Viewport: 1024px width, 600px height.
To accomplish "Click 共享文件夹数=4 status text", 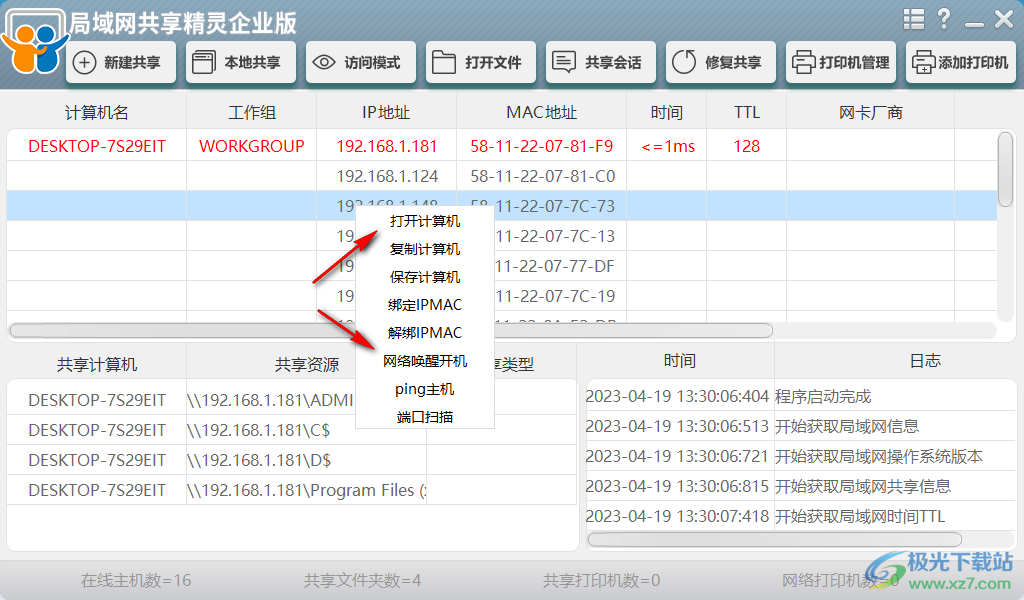I will (362, 580).
